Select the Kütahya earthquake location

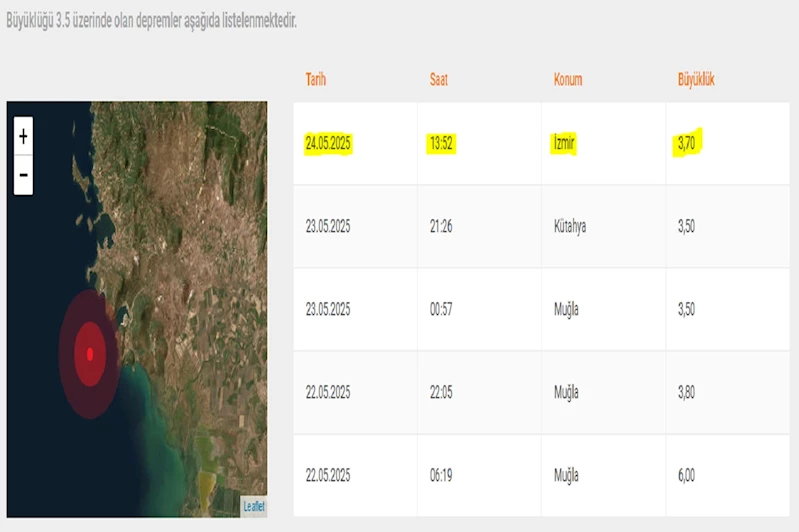tap(570, 227)
